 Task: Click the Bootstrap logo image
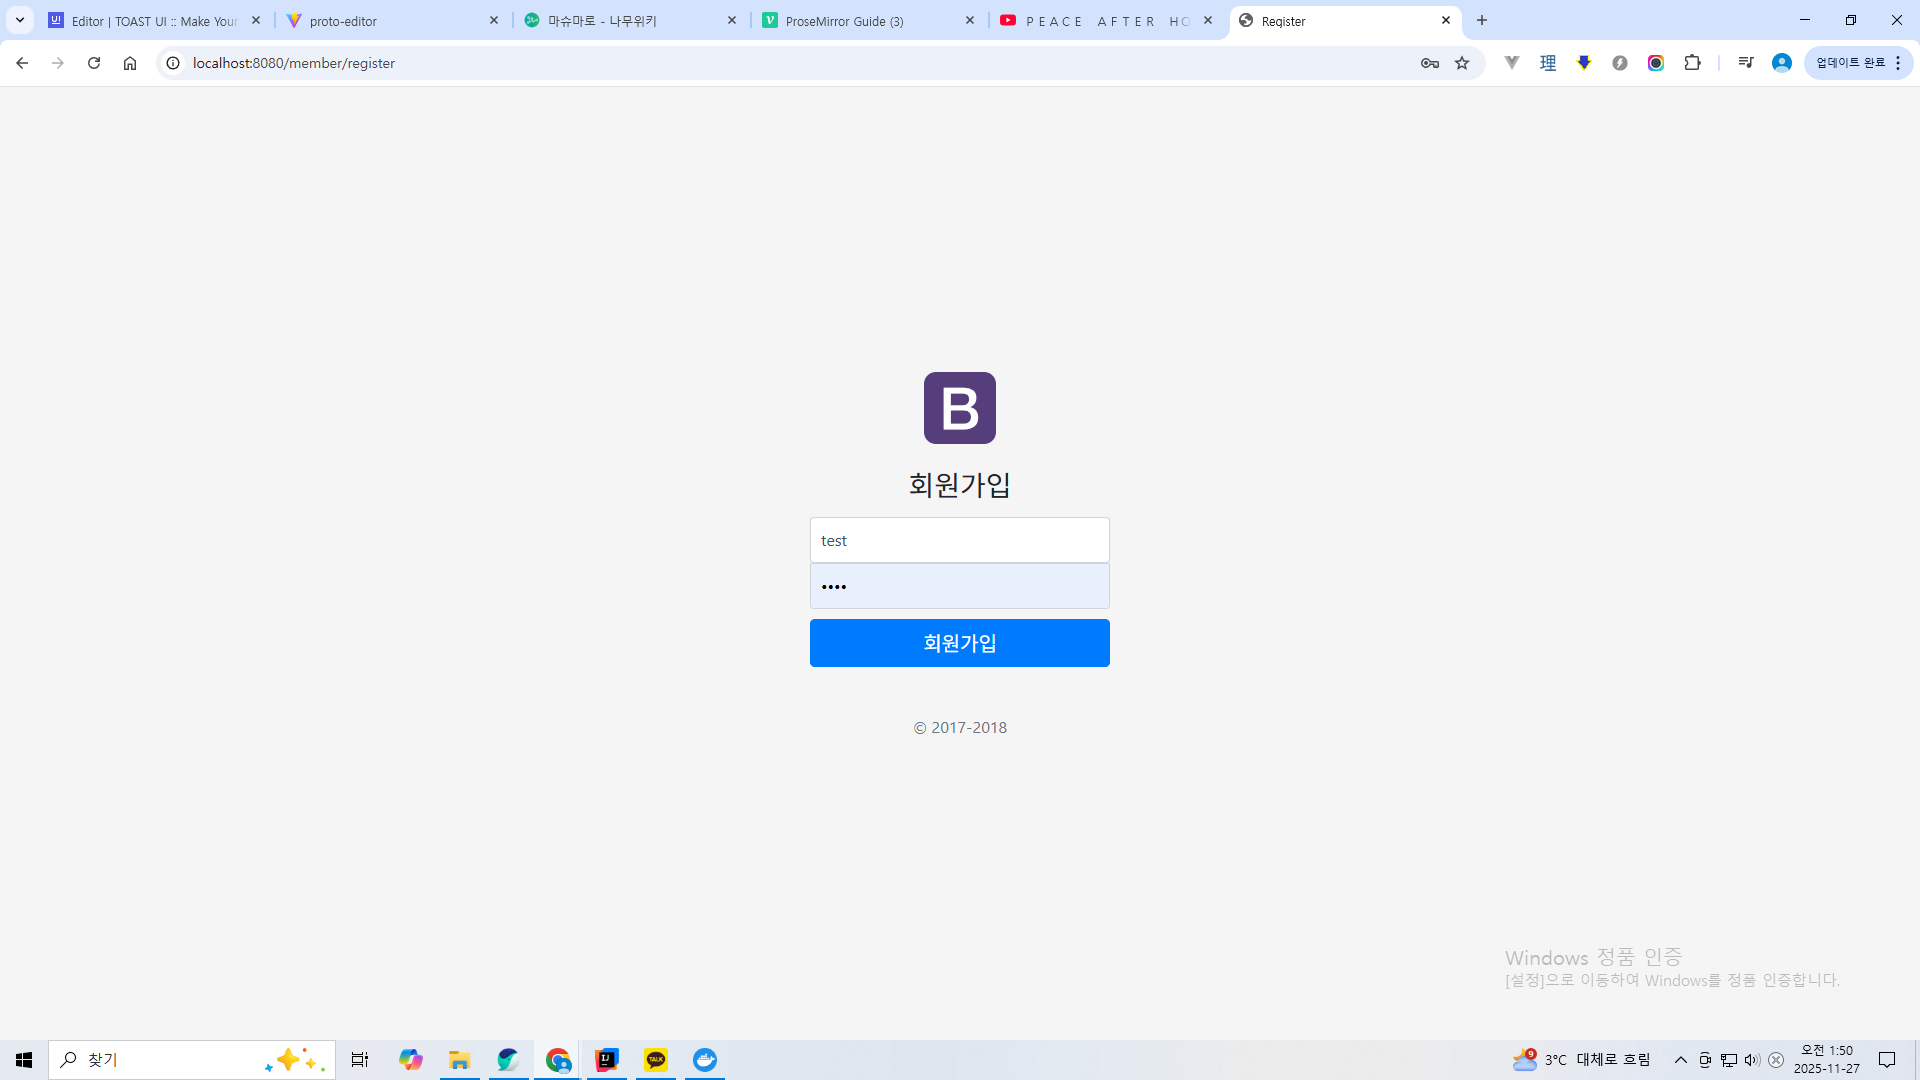pyautogui.click(x=959, y=408)
